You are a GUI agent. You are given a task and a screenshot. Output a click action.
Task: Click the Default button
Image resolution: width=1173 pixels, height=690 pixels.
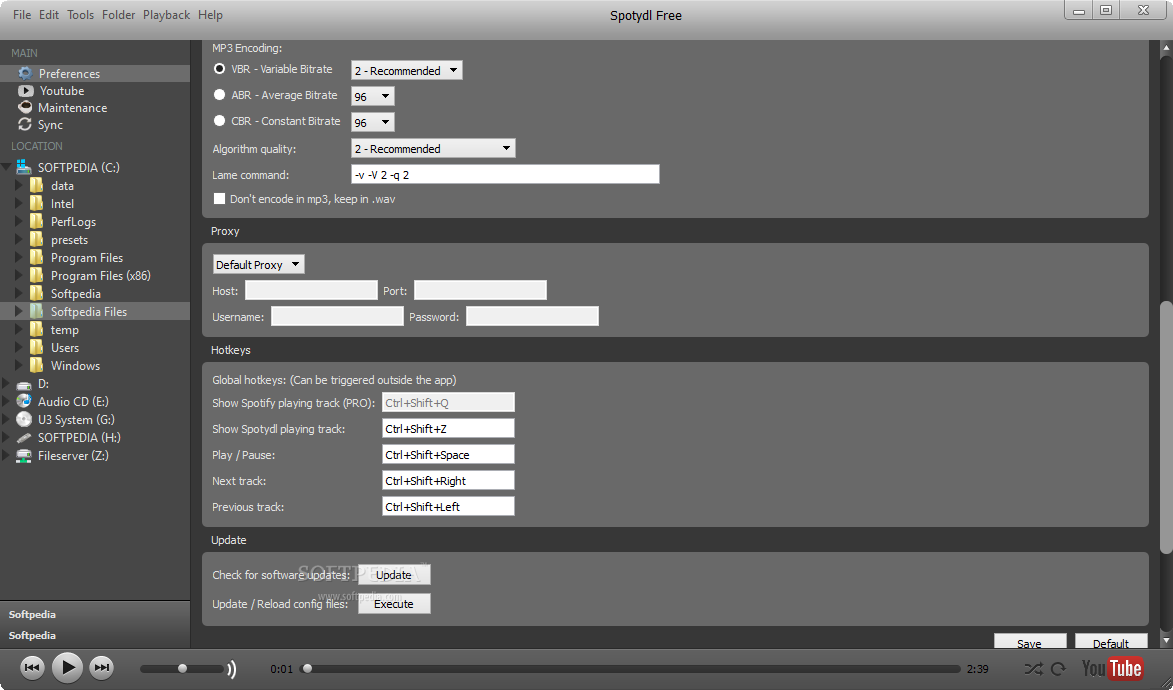[x=1111, y=641]
